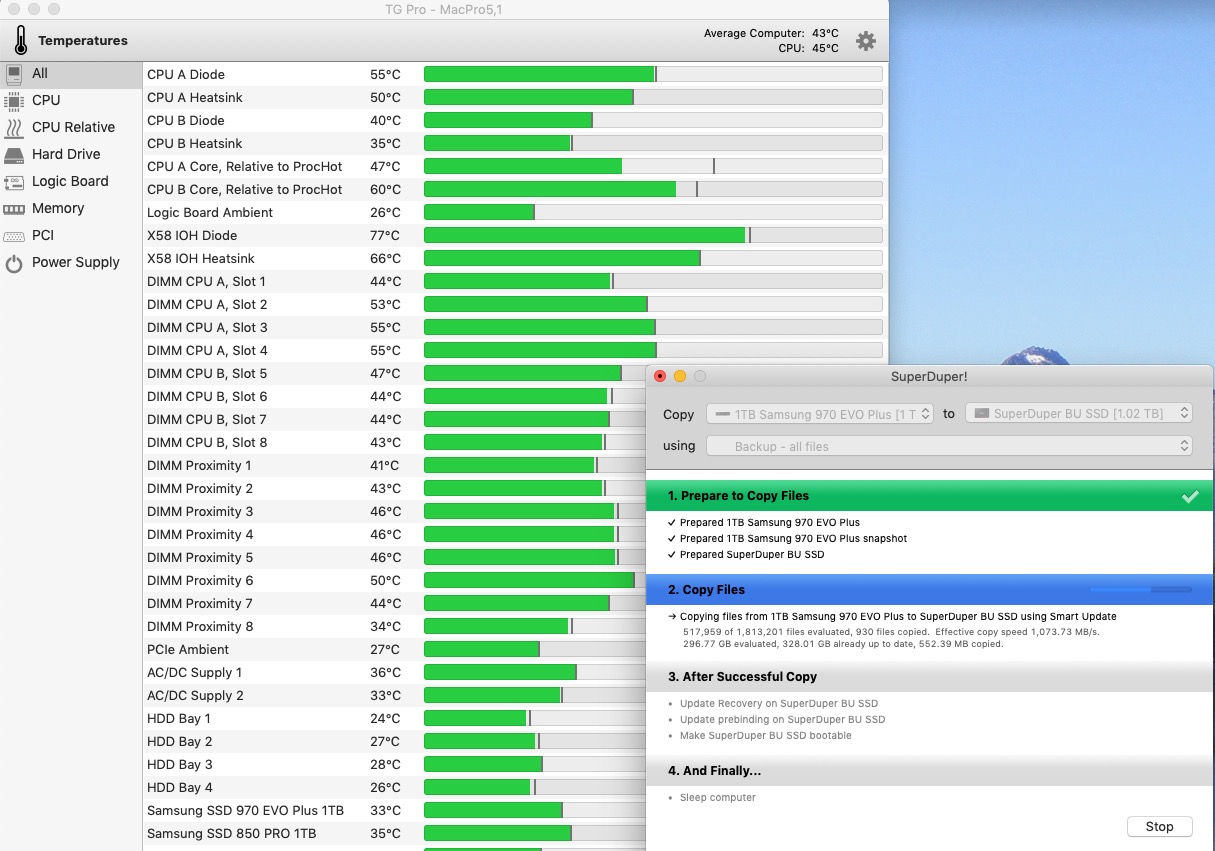Switch to Hard Drive category
The height and width of the screenshot is (851, 1215).
tap(71, 154)
